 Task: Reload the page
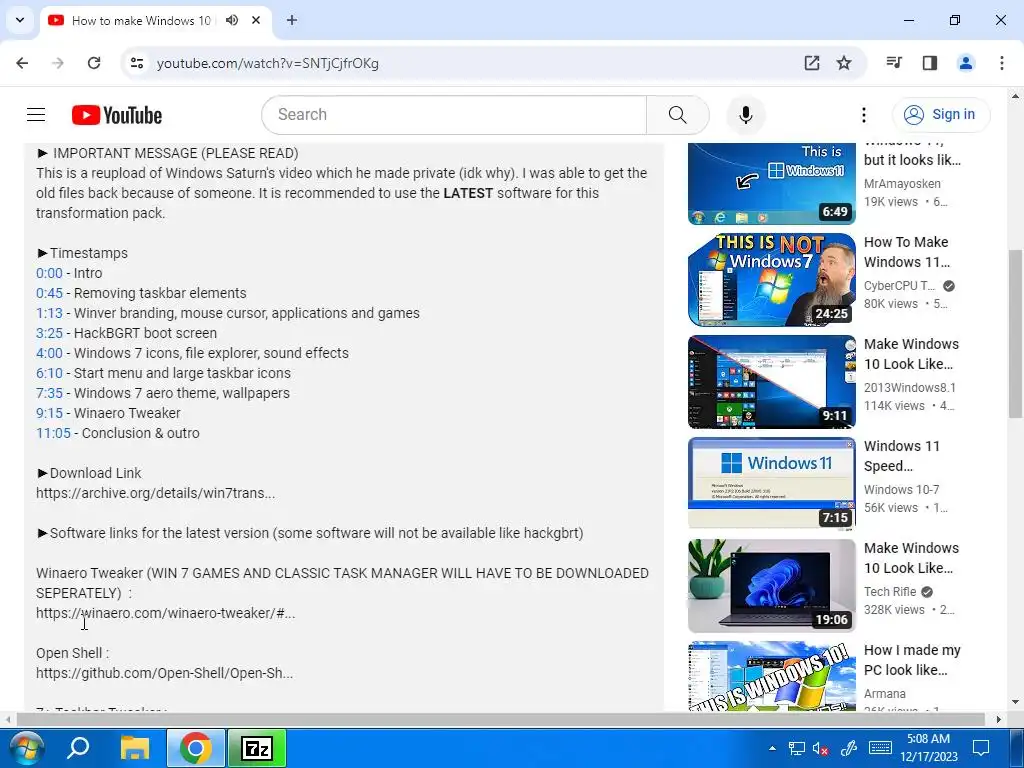[94, 63]
